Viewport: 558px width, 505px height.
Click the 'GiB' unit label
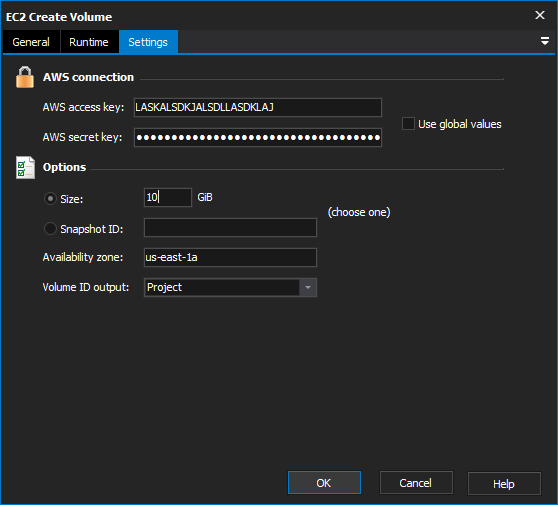[x=205, y=197]
